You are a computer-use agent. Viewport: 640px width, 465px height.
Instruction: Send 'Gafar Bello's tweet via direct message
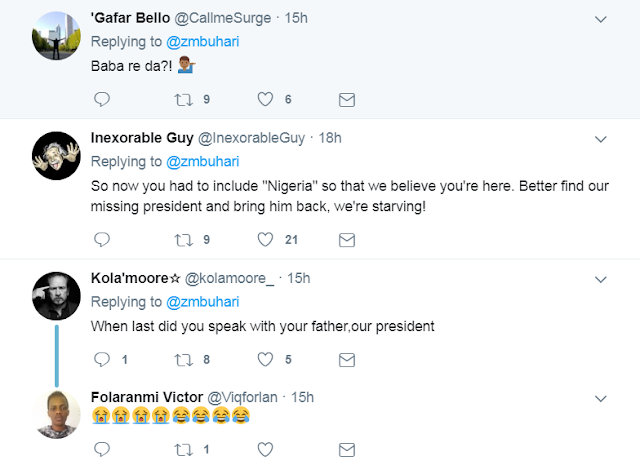click(x=346, y=99)
